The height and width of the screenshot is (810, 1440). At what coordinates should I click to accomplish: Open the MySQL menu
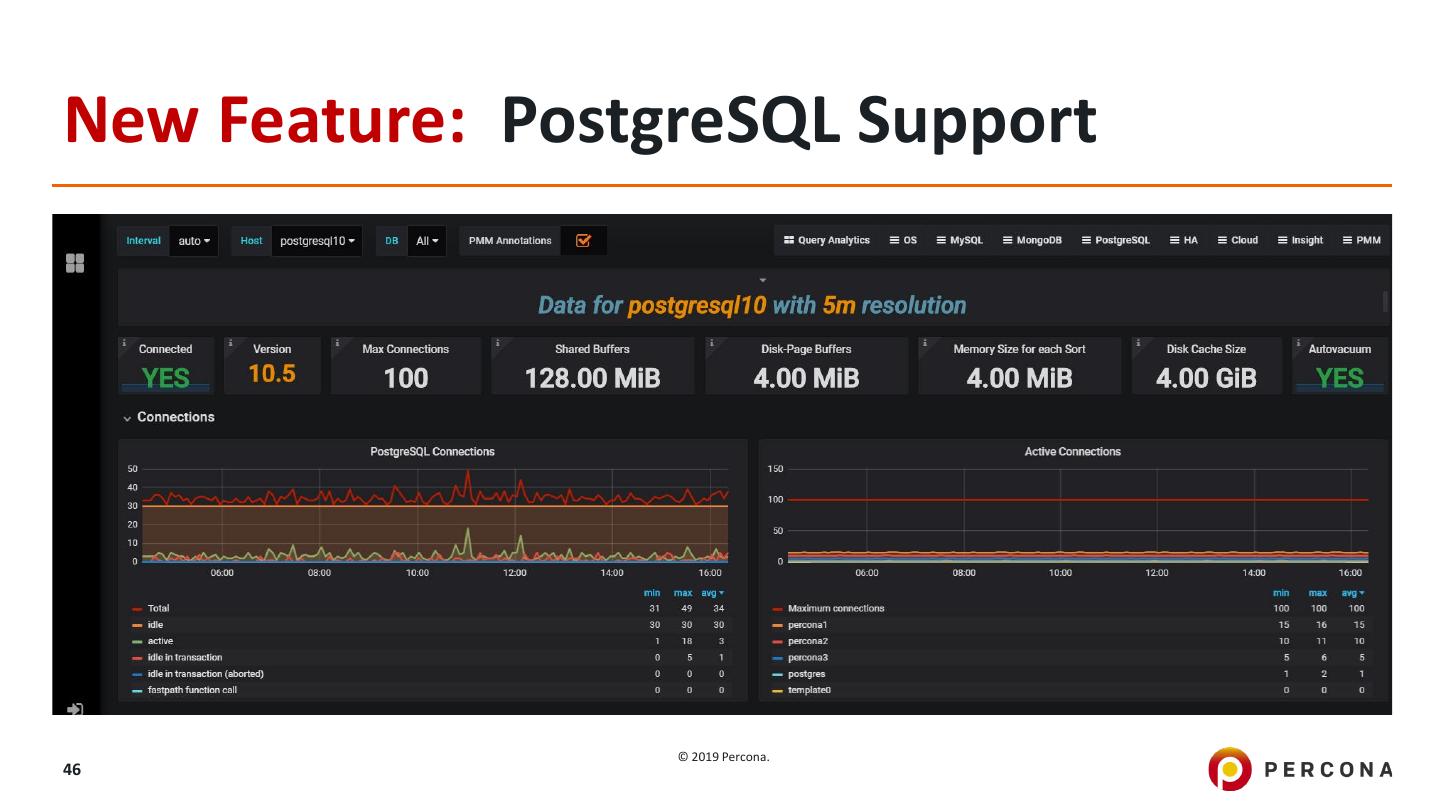coord(959,240)
